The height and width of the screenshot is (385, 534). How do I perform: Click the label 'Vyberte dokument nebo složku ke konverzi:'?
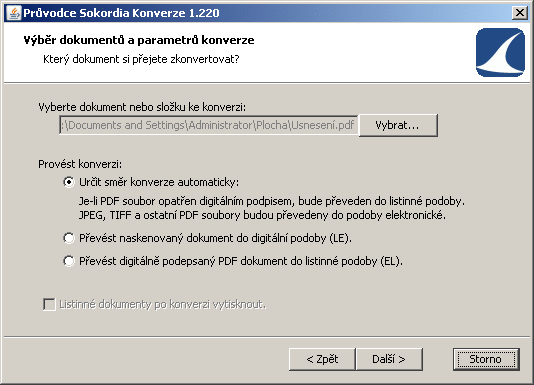142,107
